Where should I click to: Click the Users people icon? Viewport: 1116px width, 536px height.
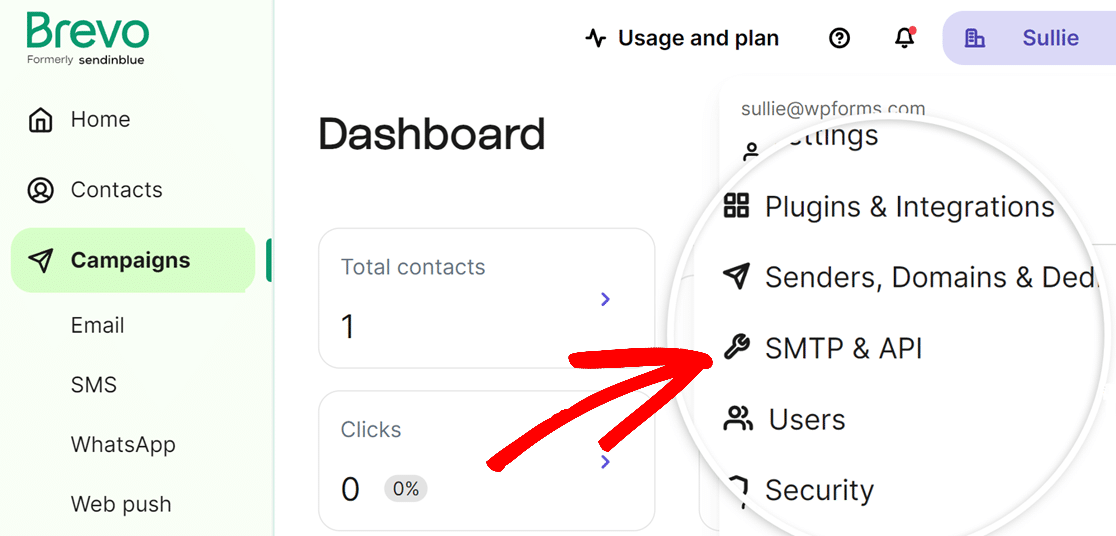[x=738, y=419]
